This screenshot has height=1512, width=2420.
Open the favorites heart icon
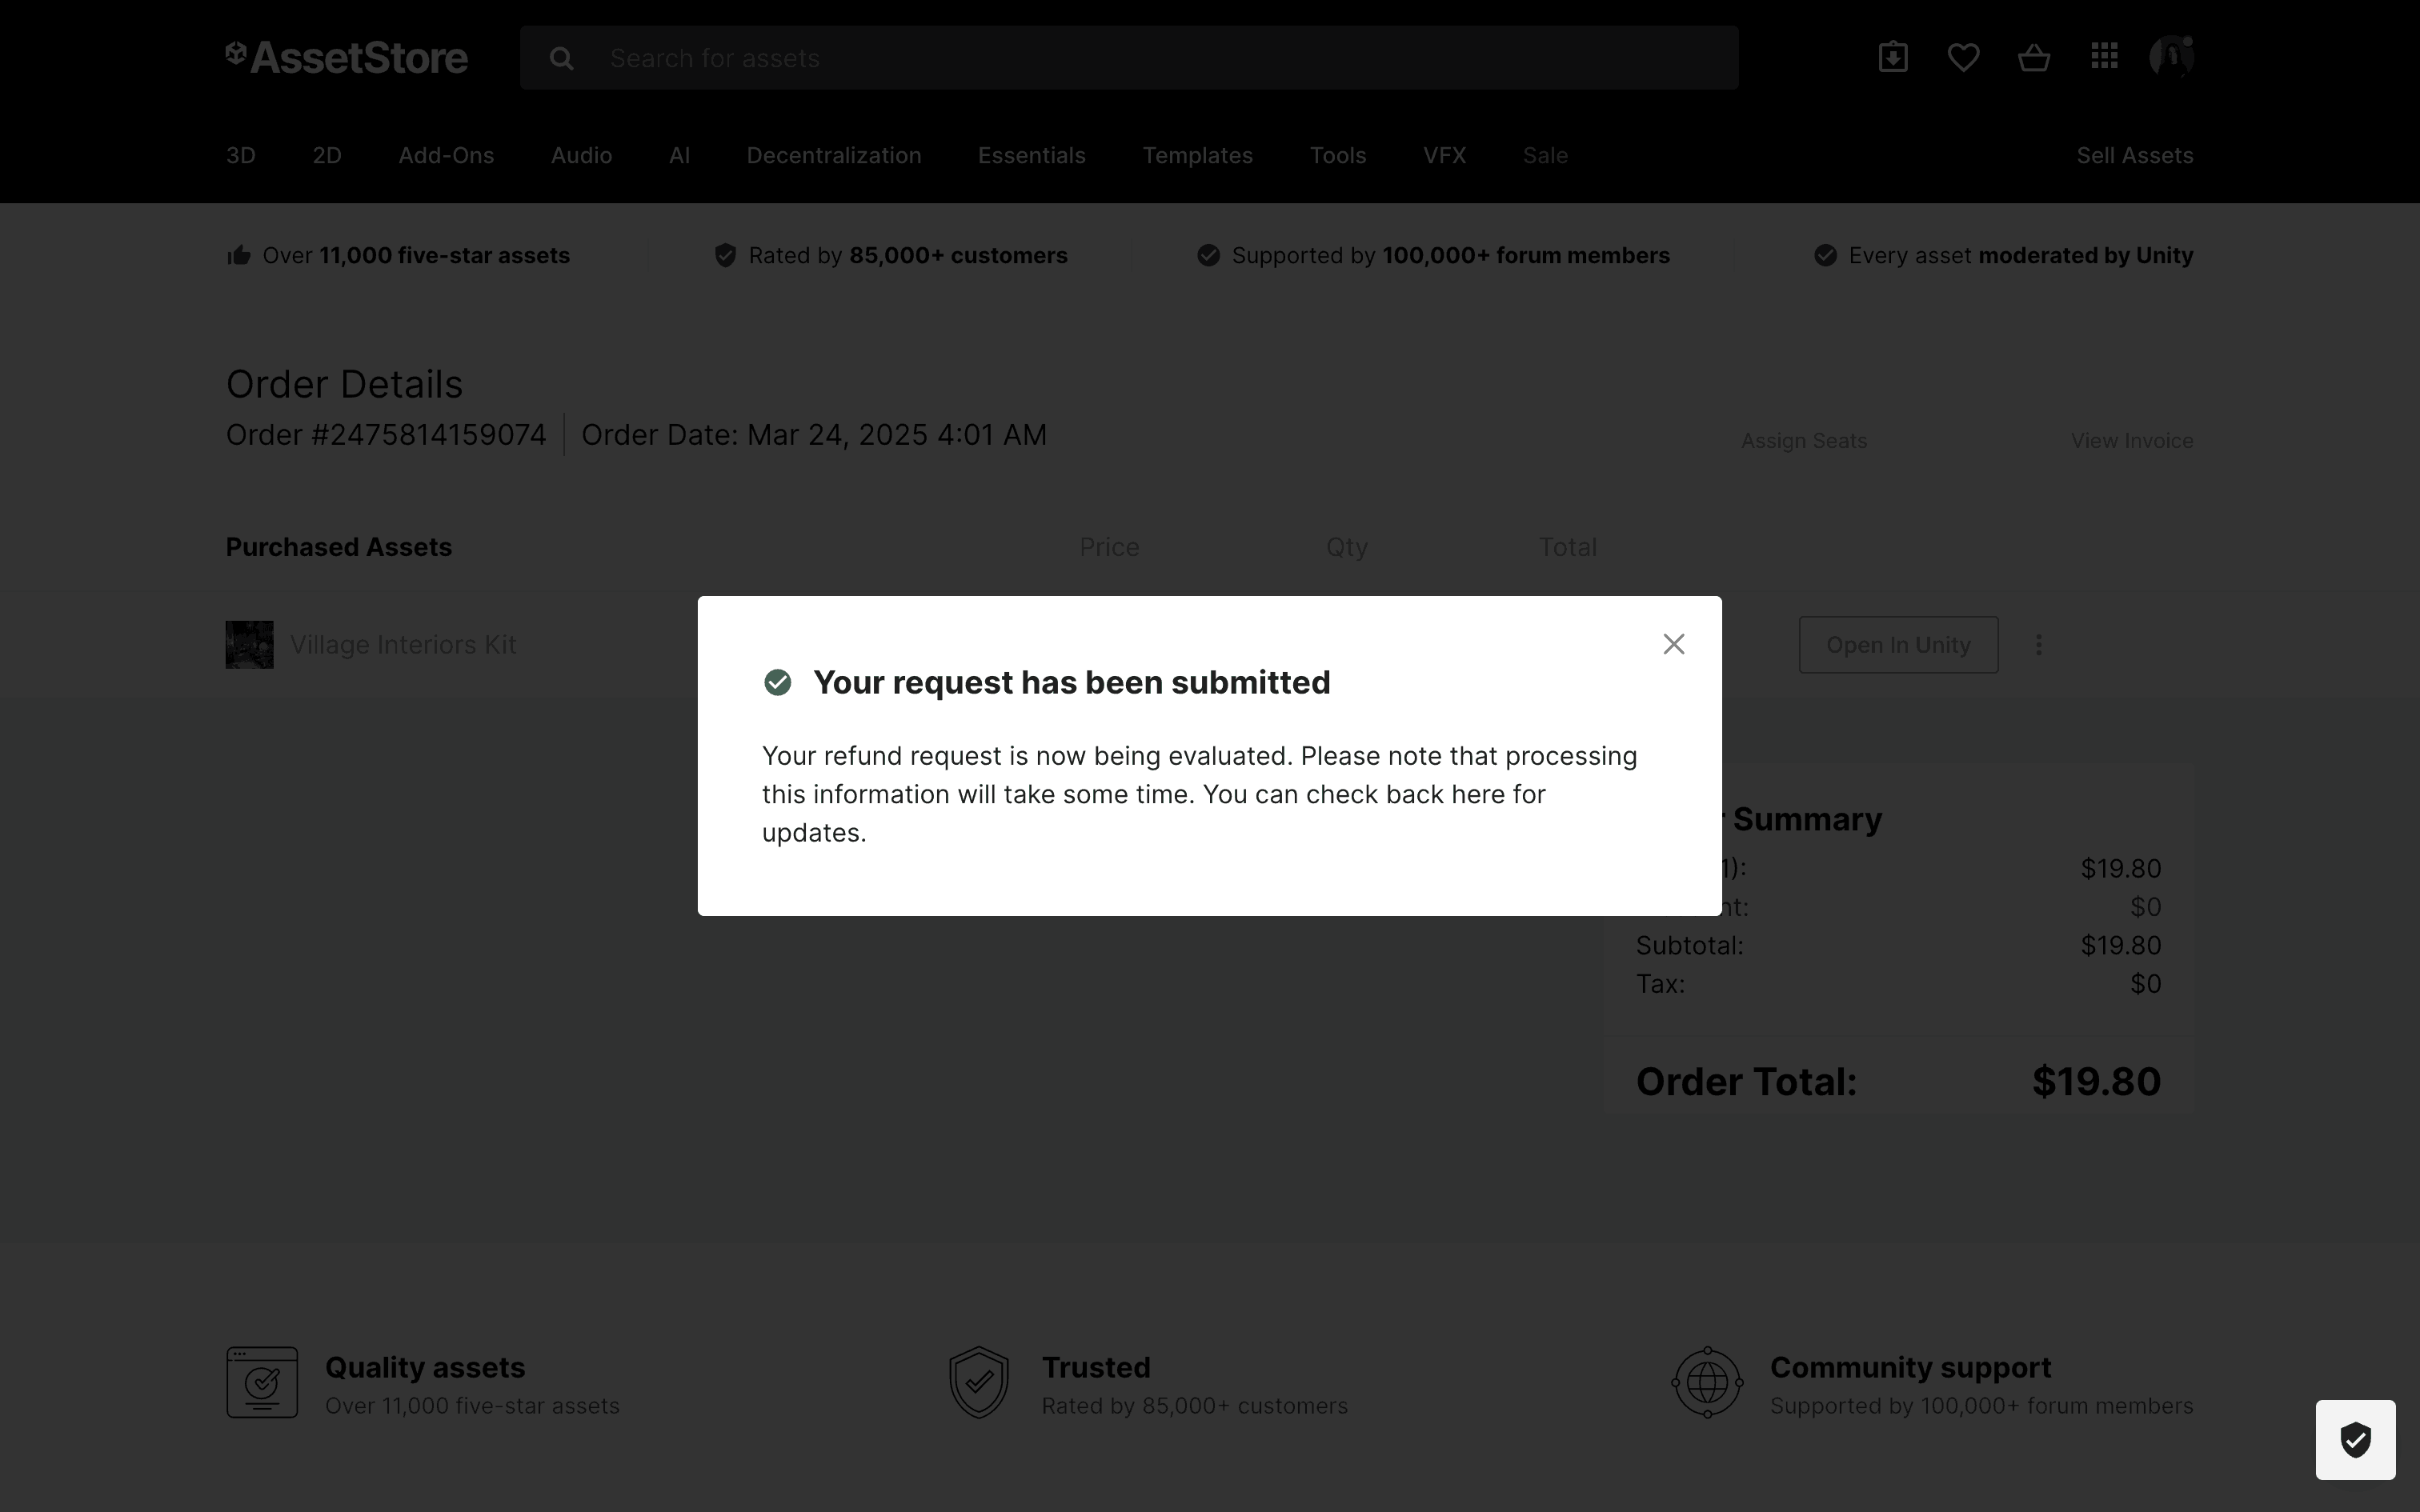1963,57
